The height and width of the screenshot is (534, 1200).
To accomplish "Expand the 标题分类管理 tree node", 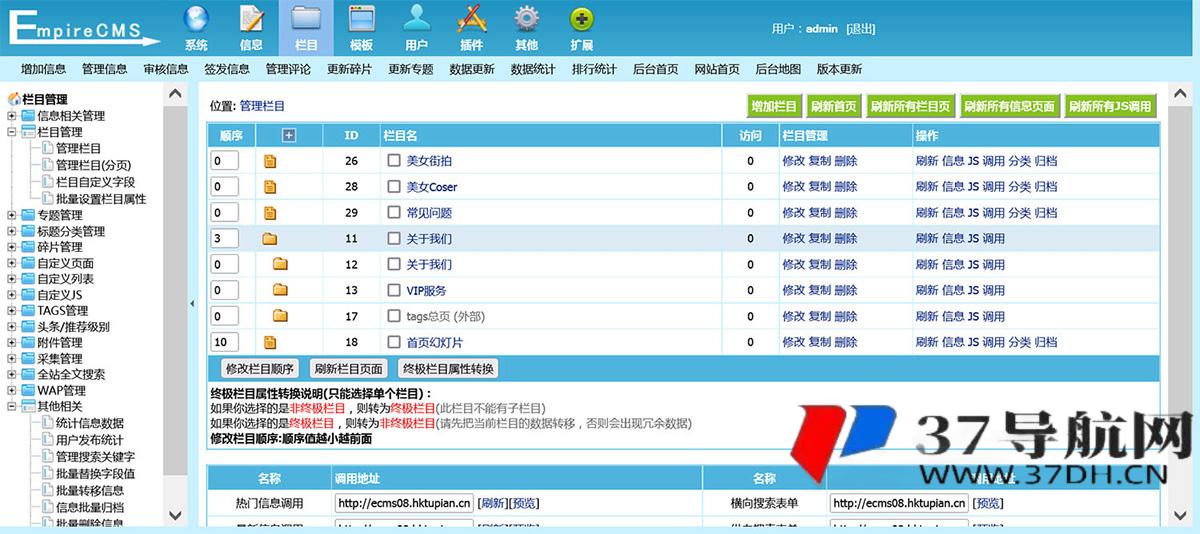I will 12,231.
